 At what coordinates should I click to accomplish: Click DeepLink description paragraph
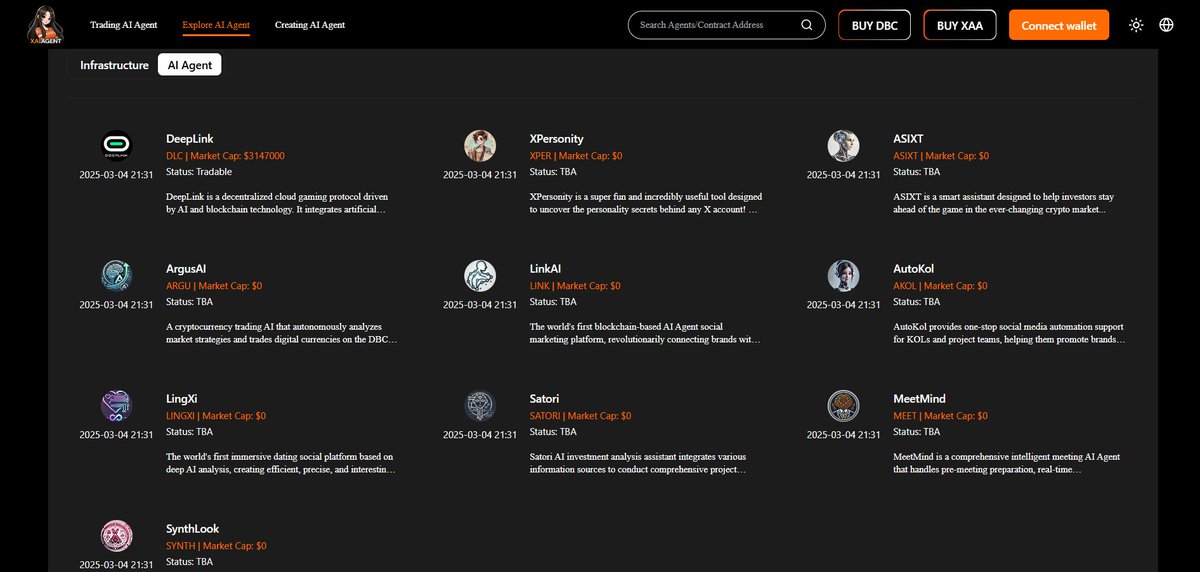coord(277,203)
